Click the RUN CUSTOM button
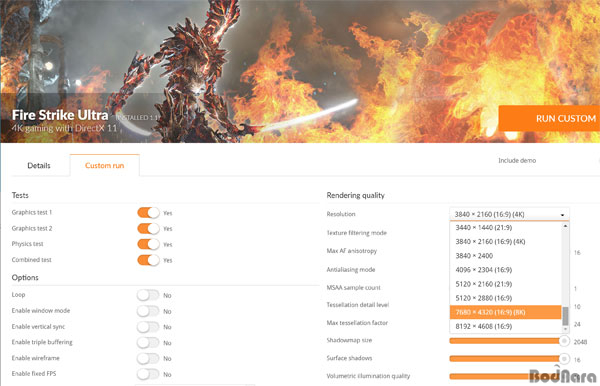 549,119
